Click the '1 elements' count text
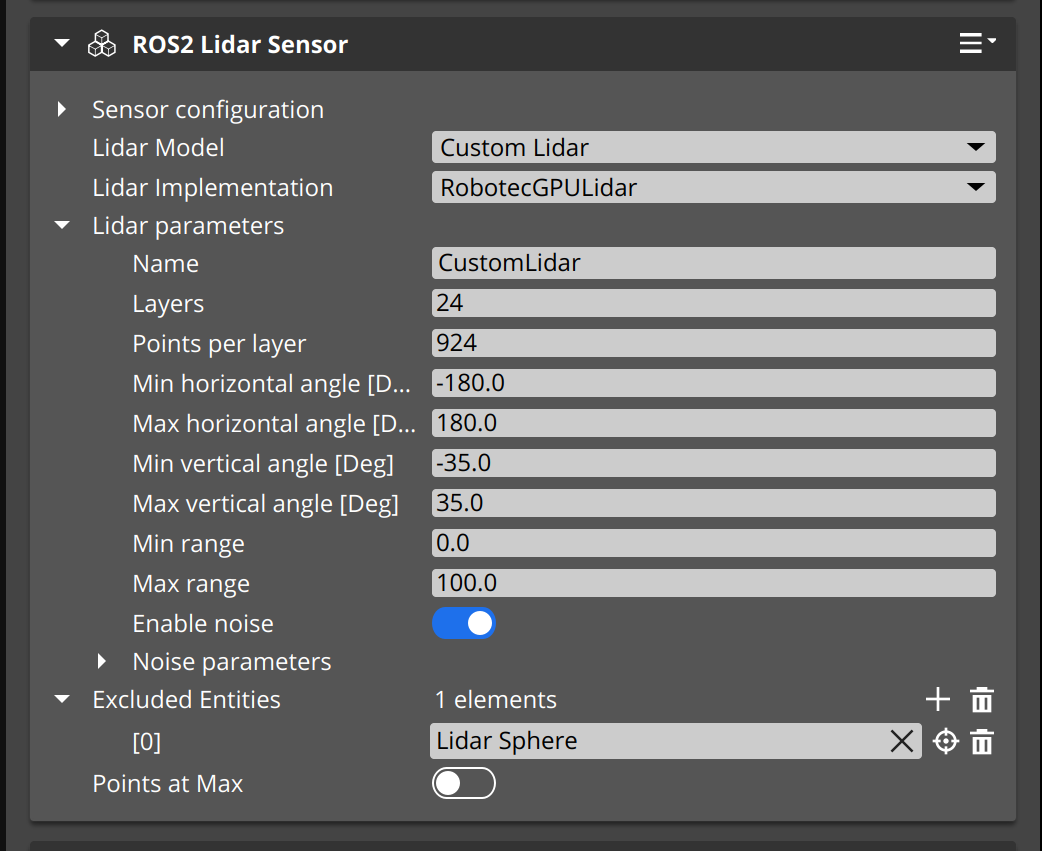This screenshot has height=851, width=1042. pos(496,700)
